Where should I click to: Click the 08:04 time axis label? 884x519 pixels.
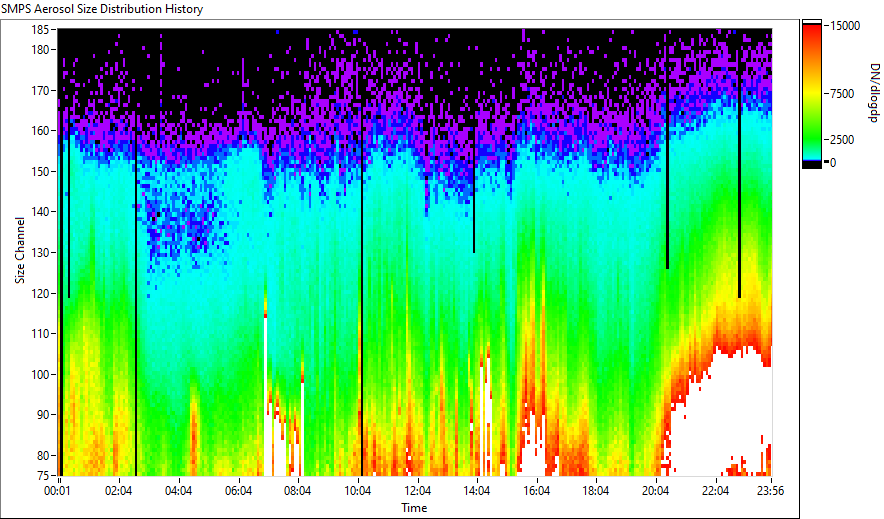pyautogui.click(x=297, y=491)
